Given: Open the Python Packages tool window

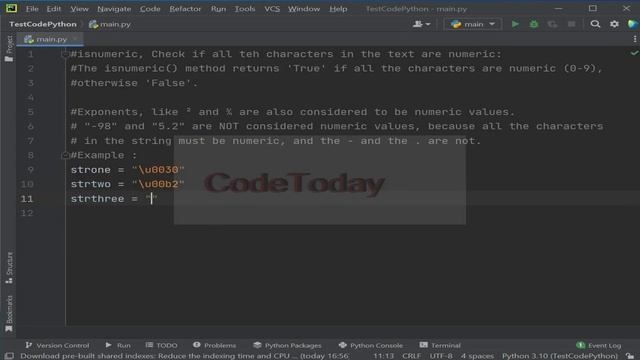Looking at the screenshot, I should coord(287,345).
